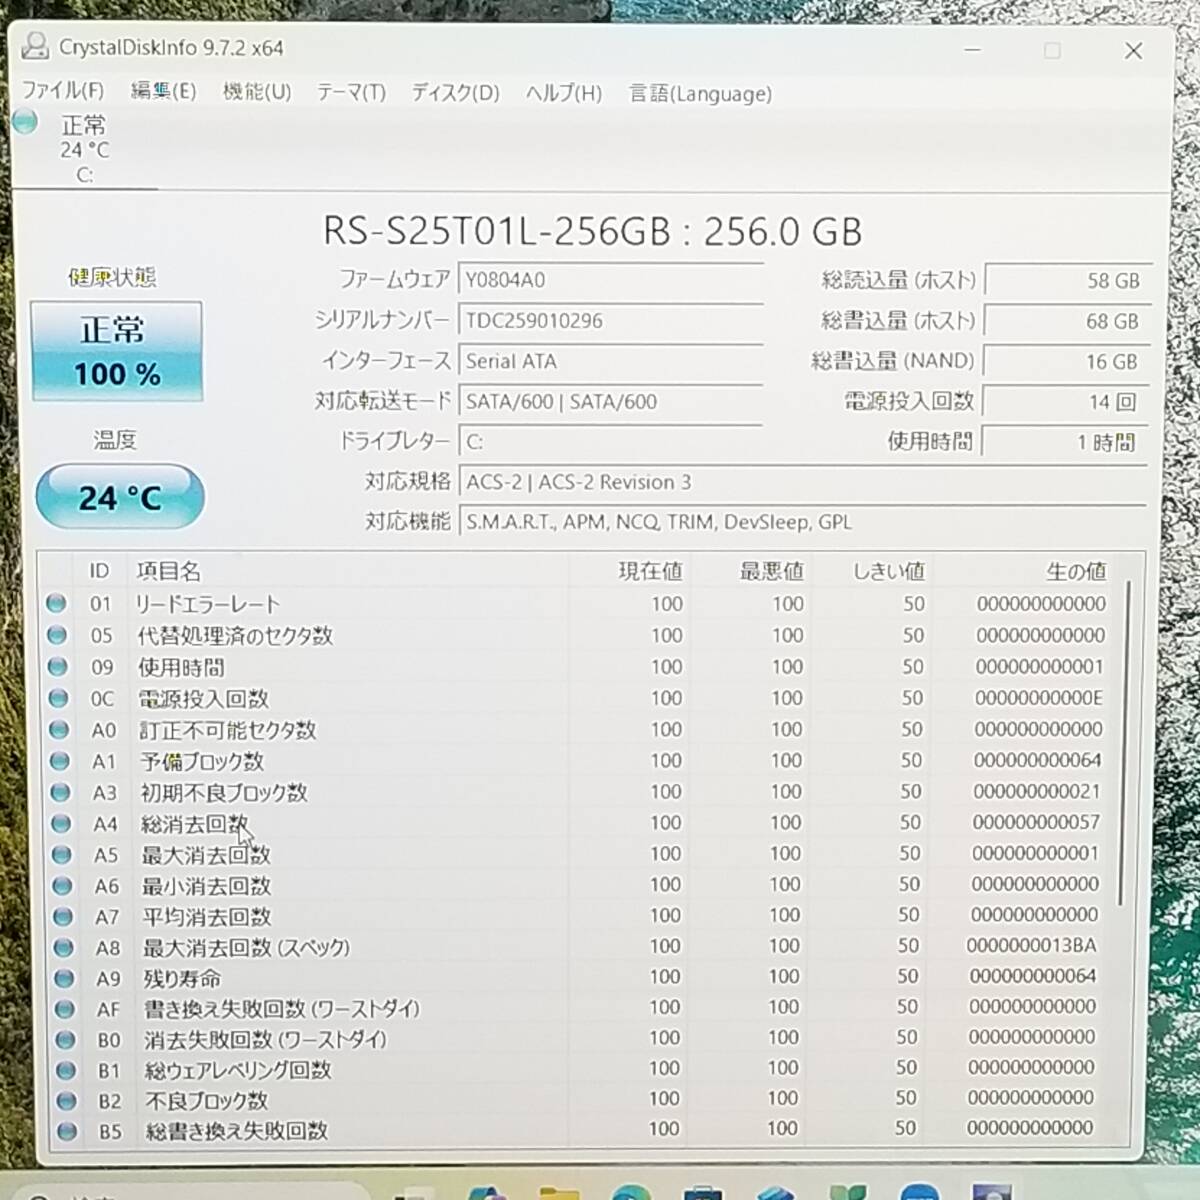Click status orb for 総消去回数 row

[x=60, y=823]
